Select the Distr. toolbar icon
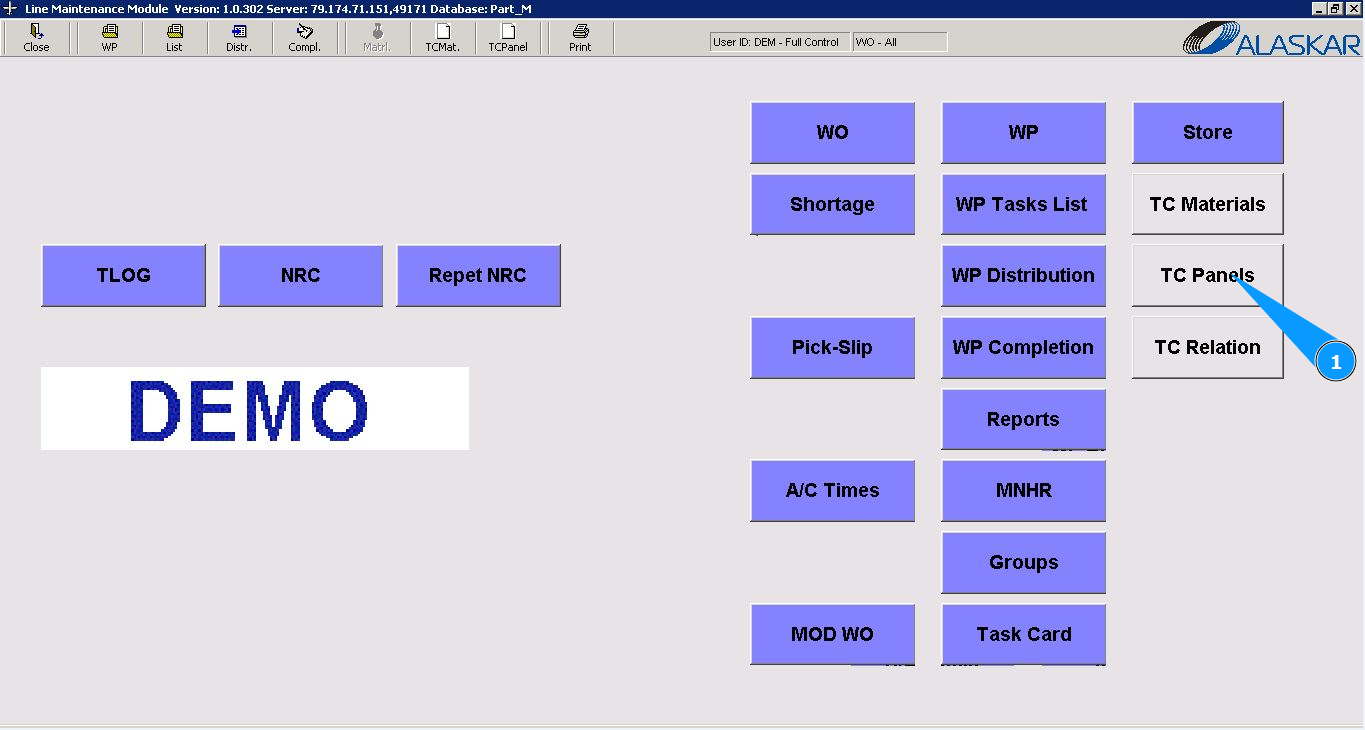Screen dimensions: 1365x730 [239, 38]
